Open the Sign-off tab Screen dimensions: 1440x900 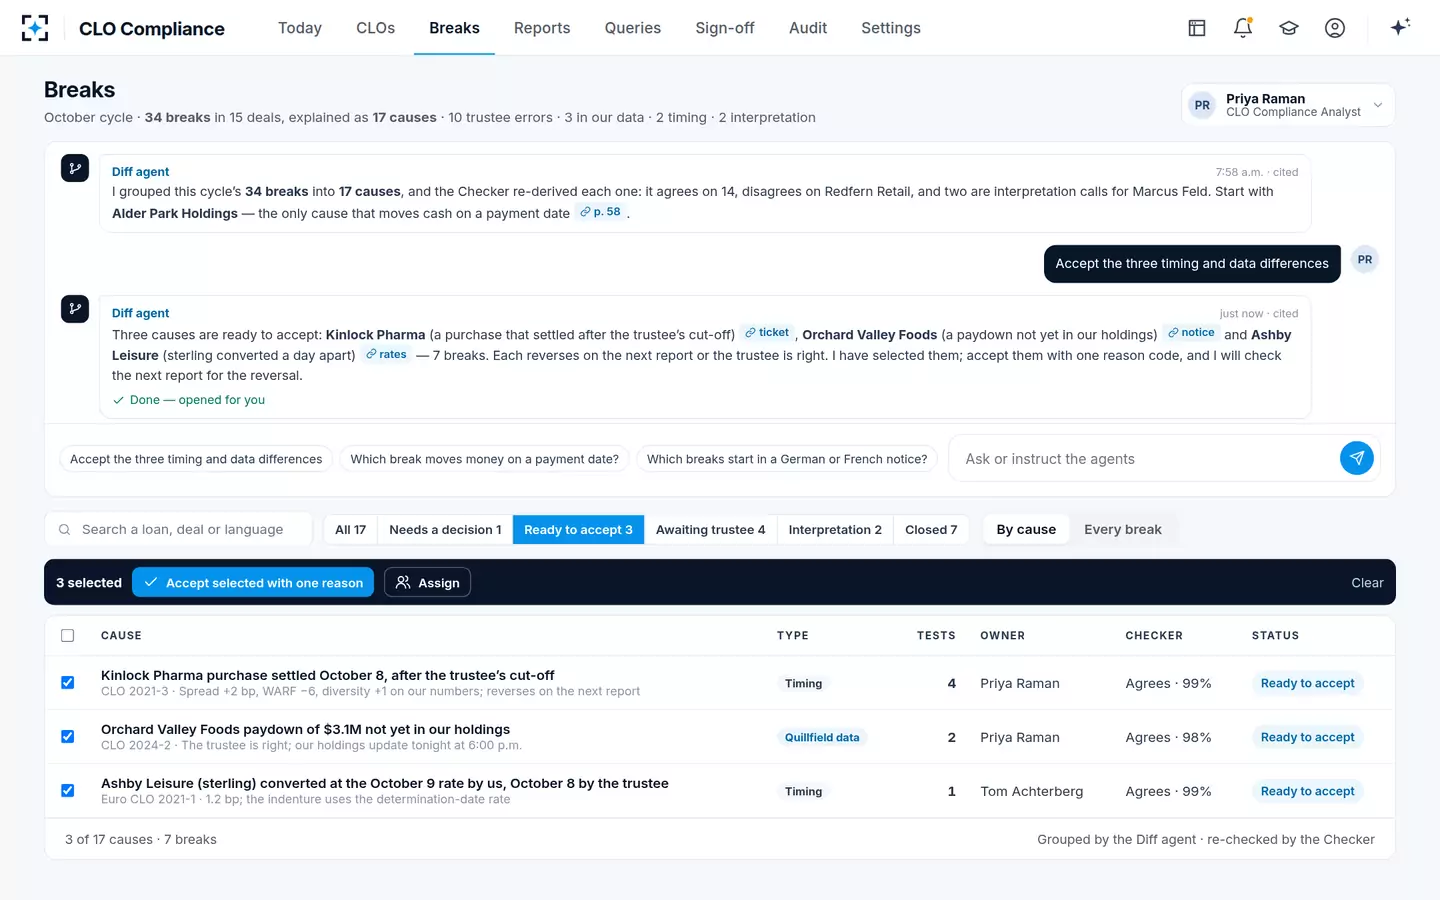pyautogui.click(x=725, y=28)
